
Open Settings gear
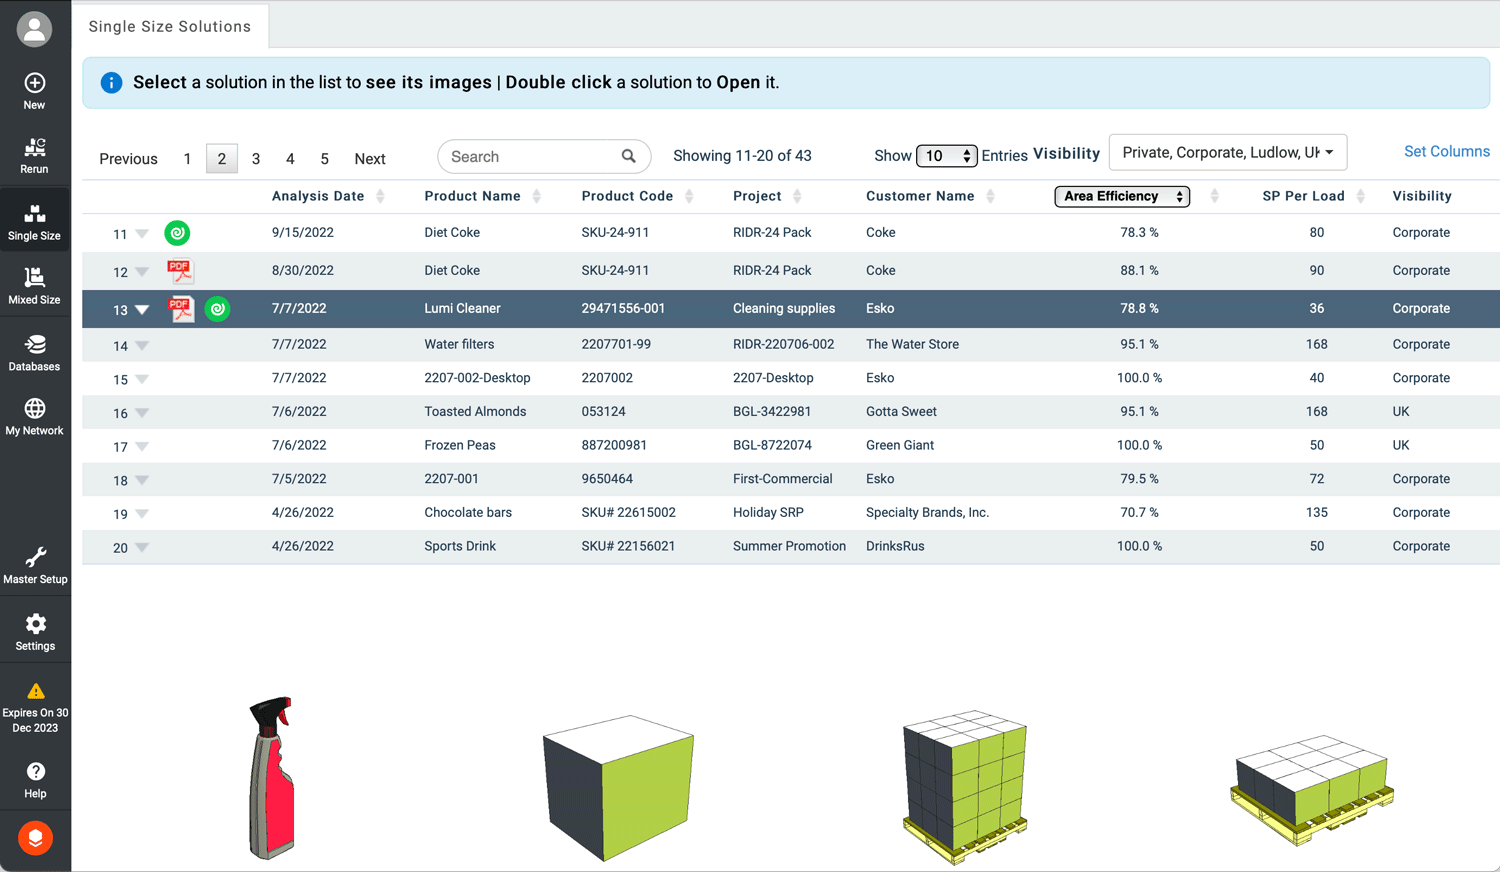pyautogui.click(x=35, y=632)
